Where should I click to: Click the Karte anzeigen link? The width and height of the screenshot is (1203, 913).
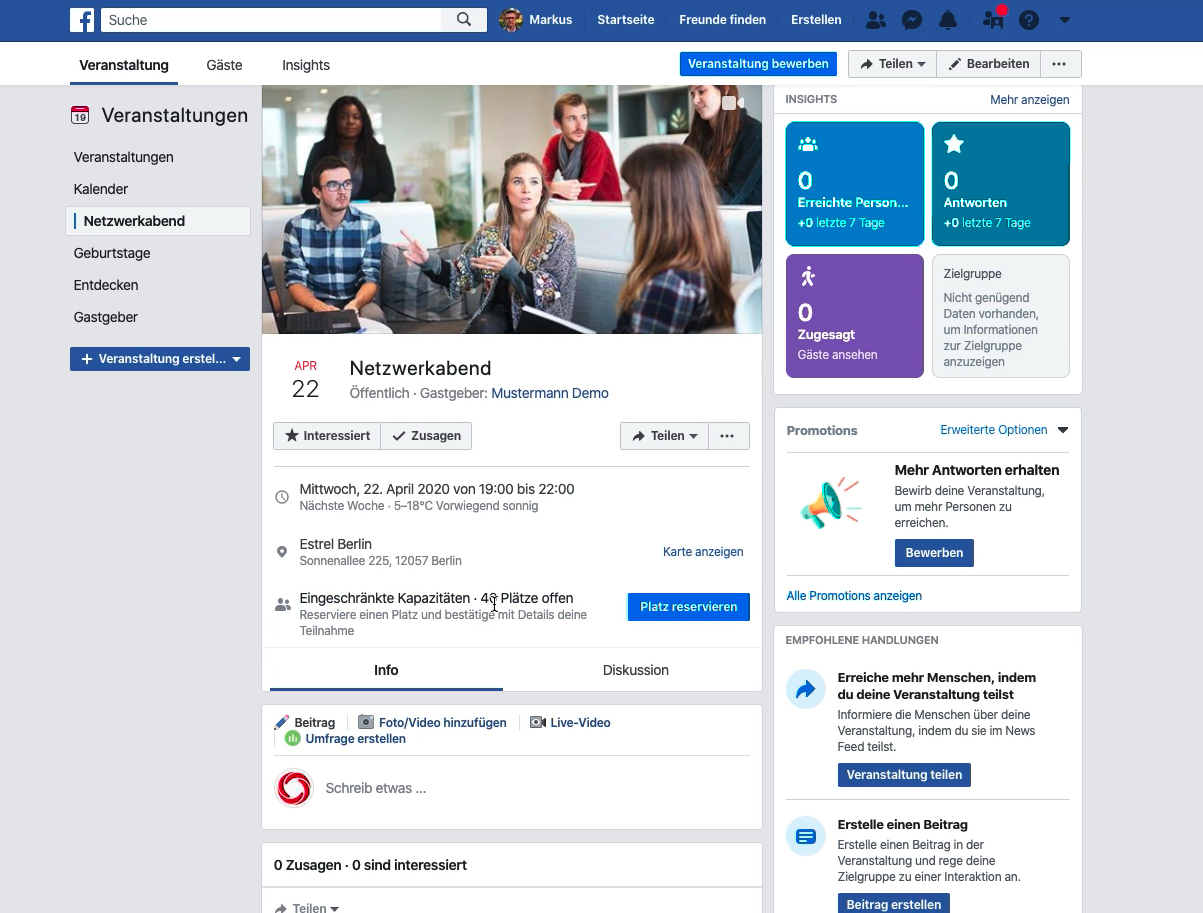703,552
